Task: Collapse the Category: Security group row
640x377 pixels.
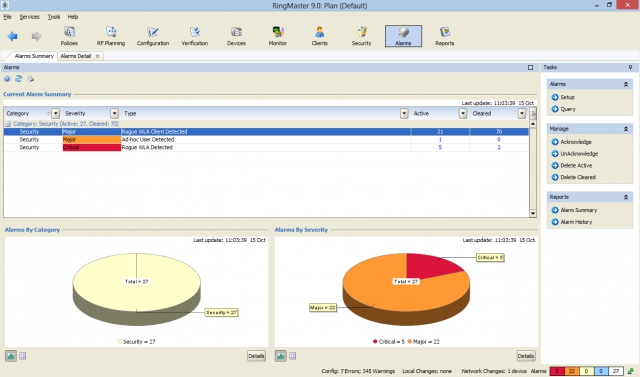Action: point(8,124)
